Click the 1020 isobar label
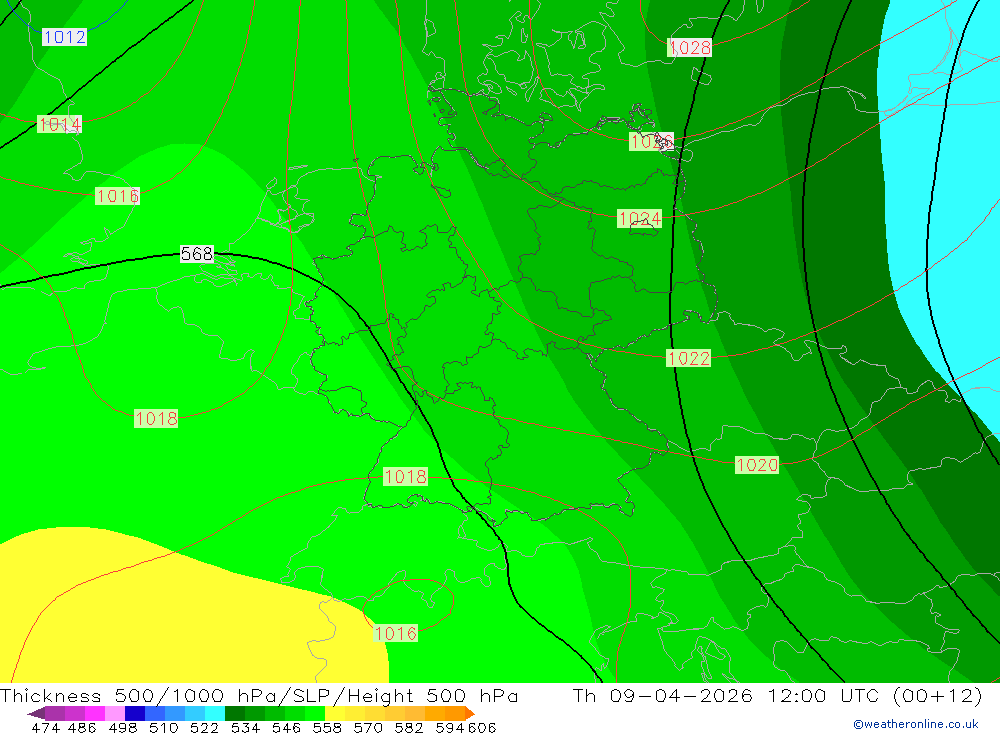The image size is (1000, 733). (x=757, y=465)
